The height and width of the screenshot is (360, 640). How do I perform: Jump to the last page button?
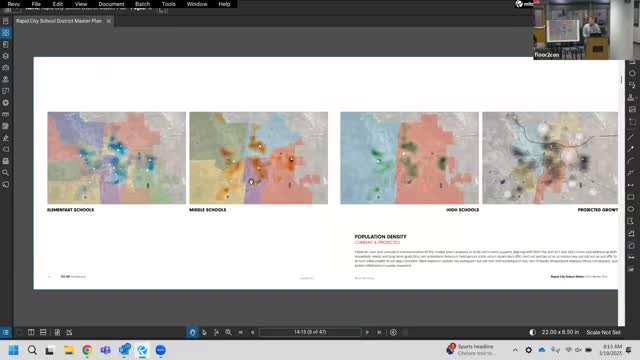(x=380, y=332)
